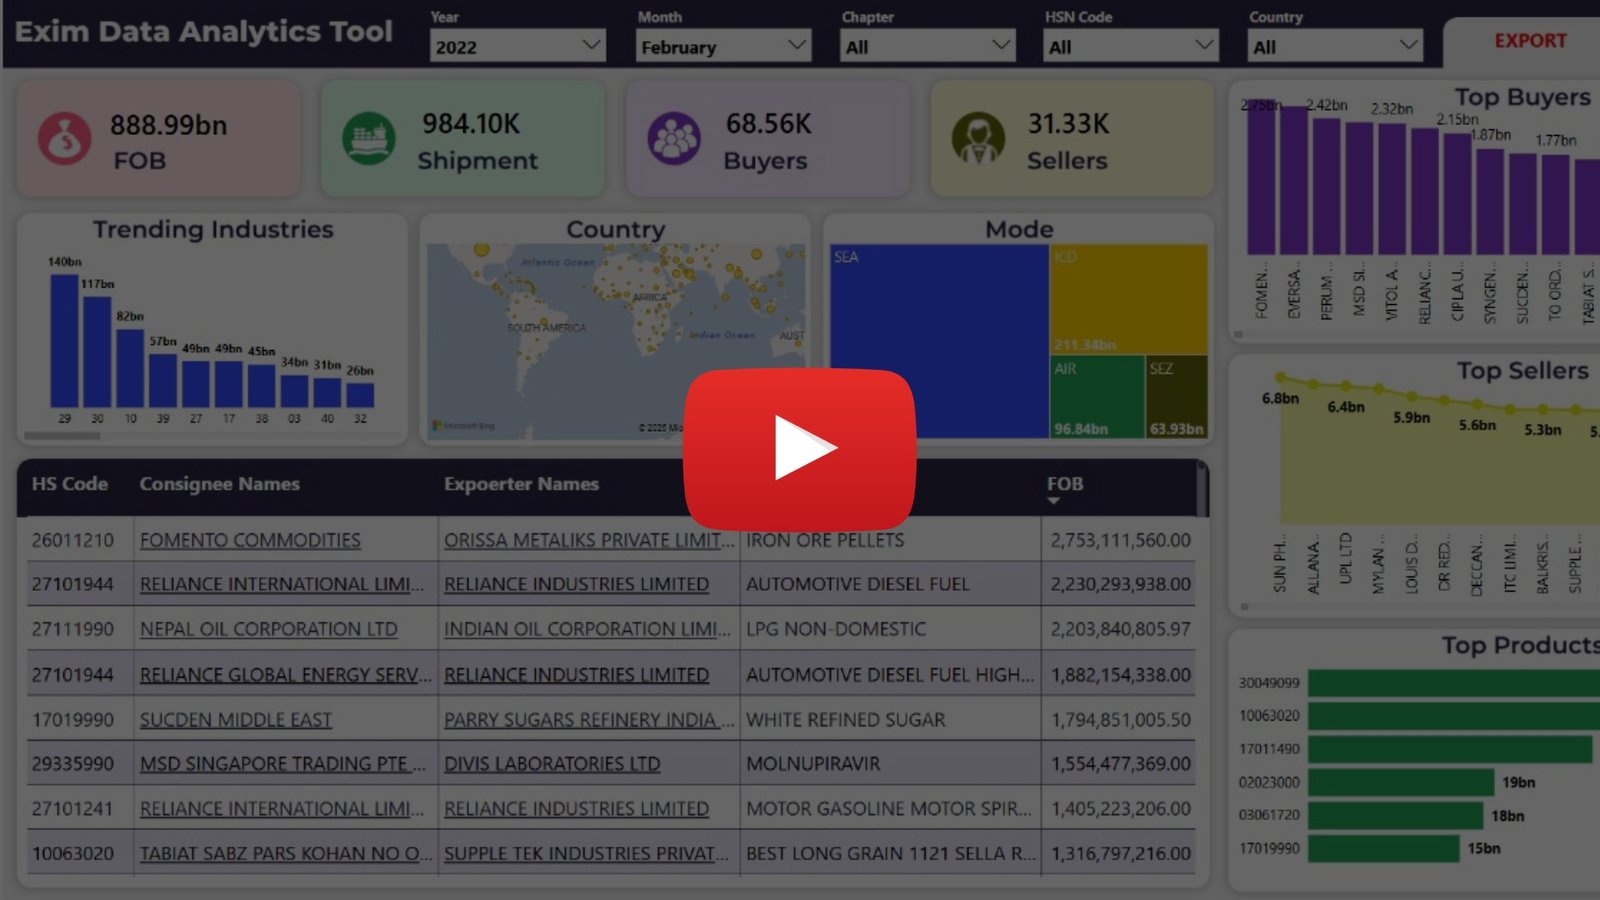Screen dimensions: 1600x900
Task: Click Africa on the Country map
Action: [650, 297]
